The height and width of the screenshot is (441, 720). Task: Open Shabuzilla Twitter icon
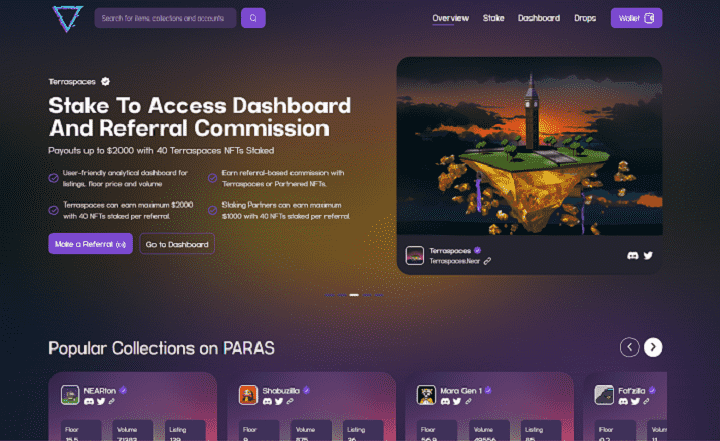click(x=279, y=401)
